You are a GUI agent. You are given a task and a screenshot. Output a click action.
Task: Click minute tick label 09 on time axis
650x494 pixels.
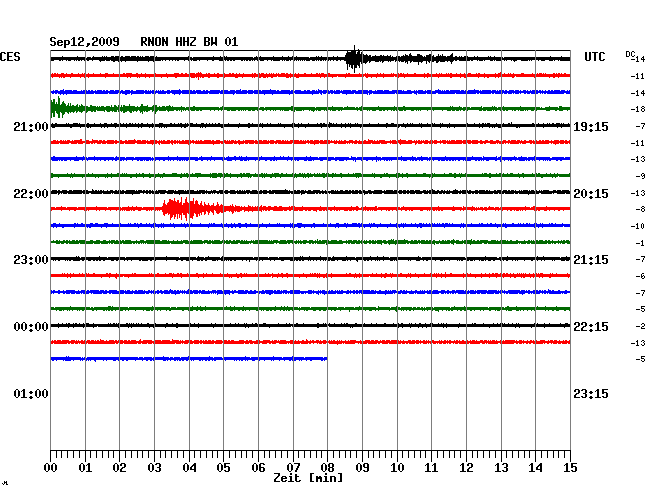coord(362,468)
